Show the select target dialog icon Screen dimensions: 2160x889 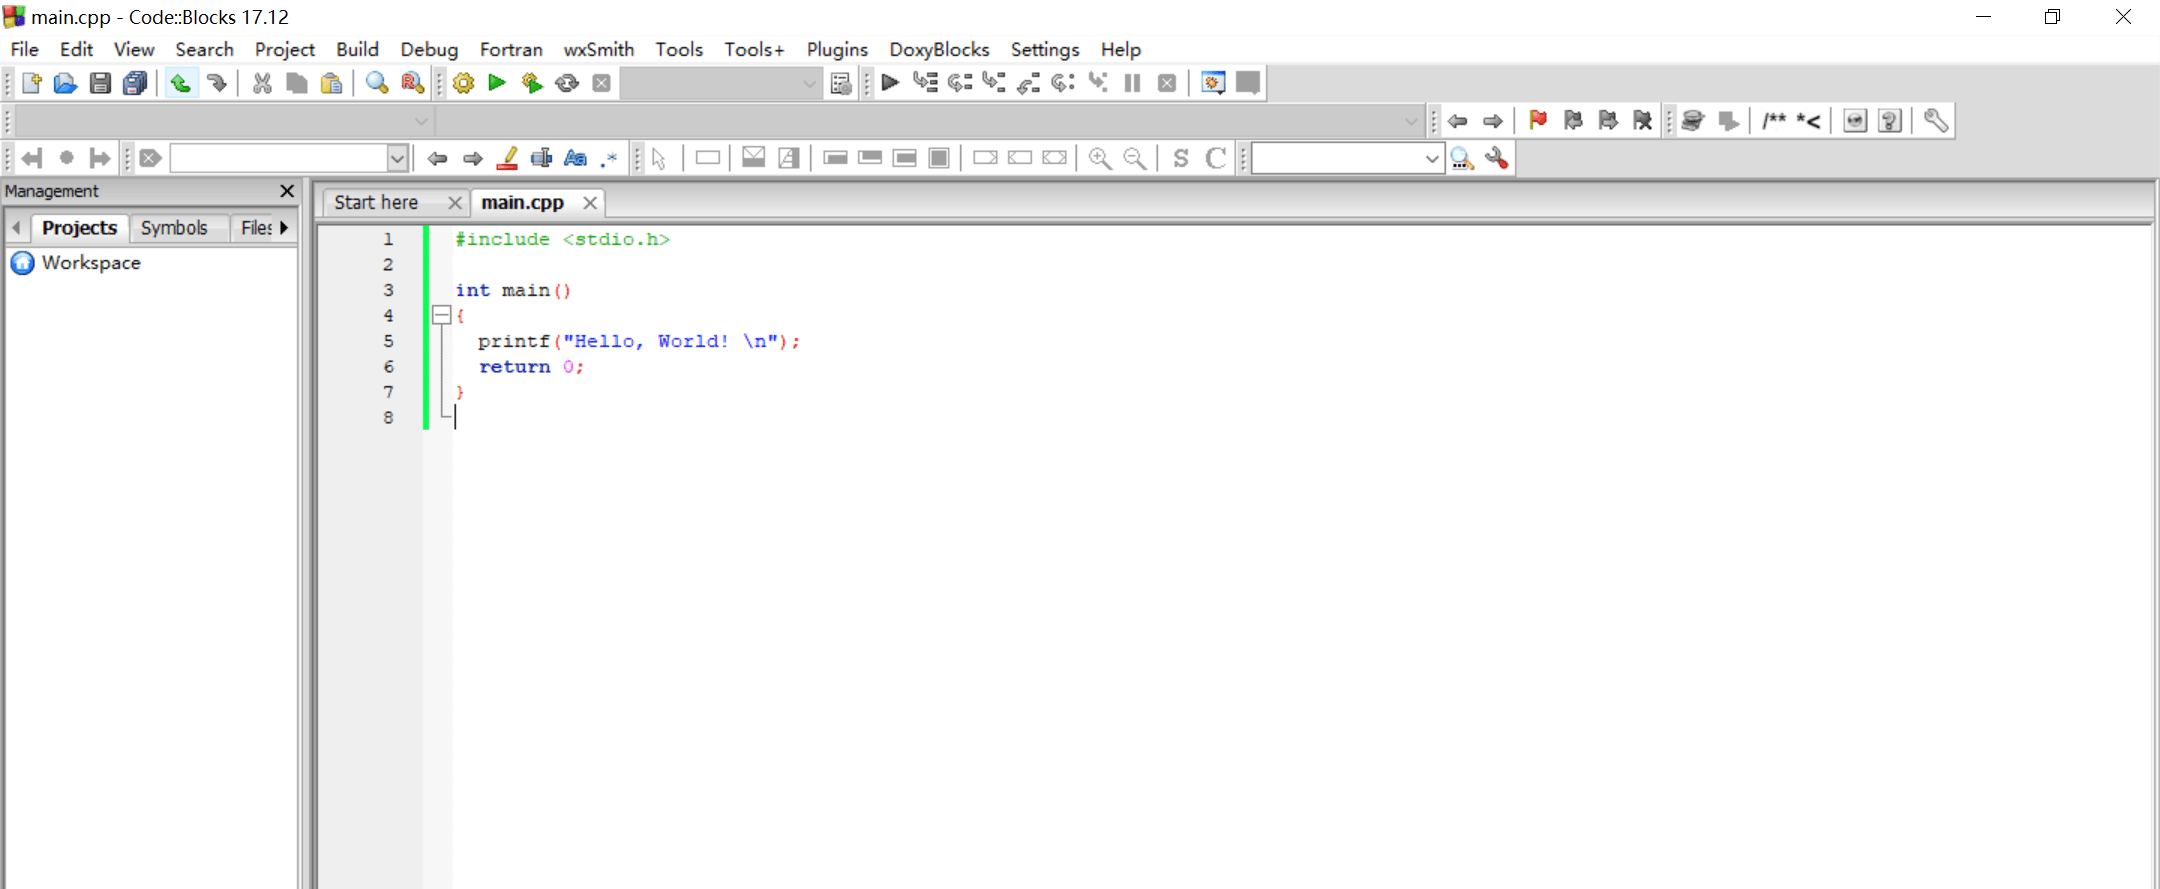coord(841,83)
